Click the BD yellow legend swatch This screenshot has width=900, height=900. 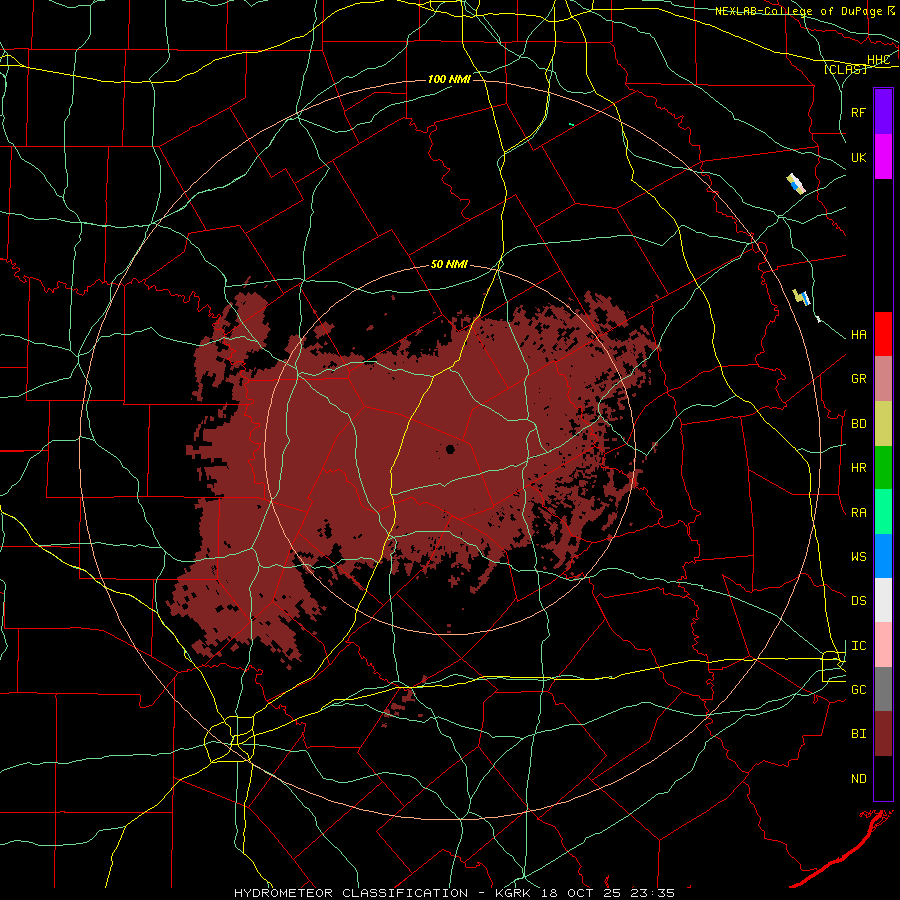pos(883,424)
